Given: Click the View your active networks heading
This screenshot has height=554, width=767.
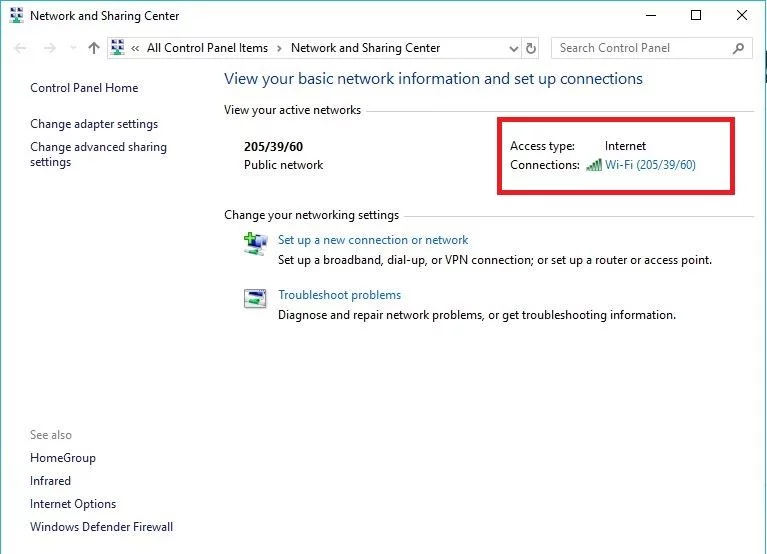Looking at the screenshot, I should coord(293,111).
